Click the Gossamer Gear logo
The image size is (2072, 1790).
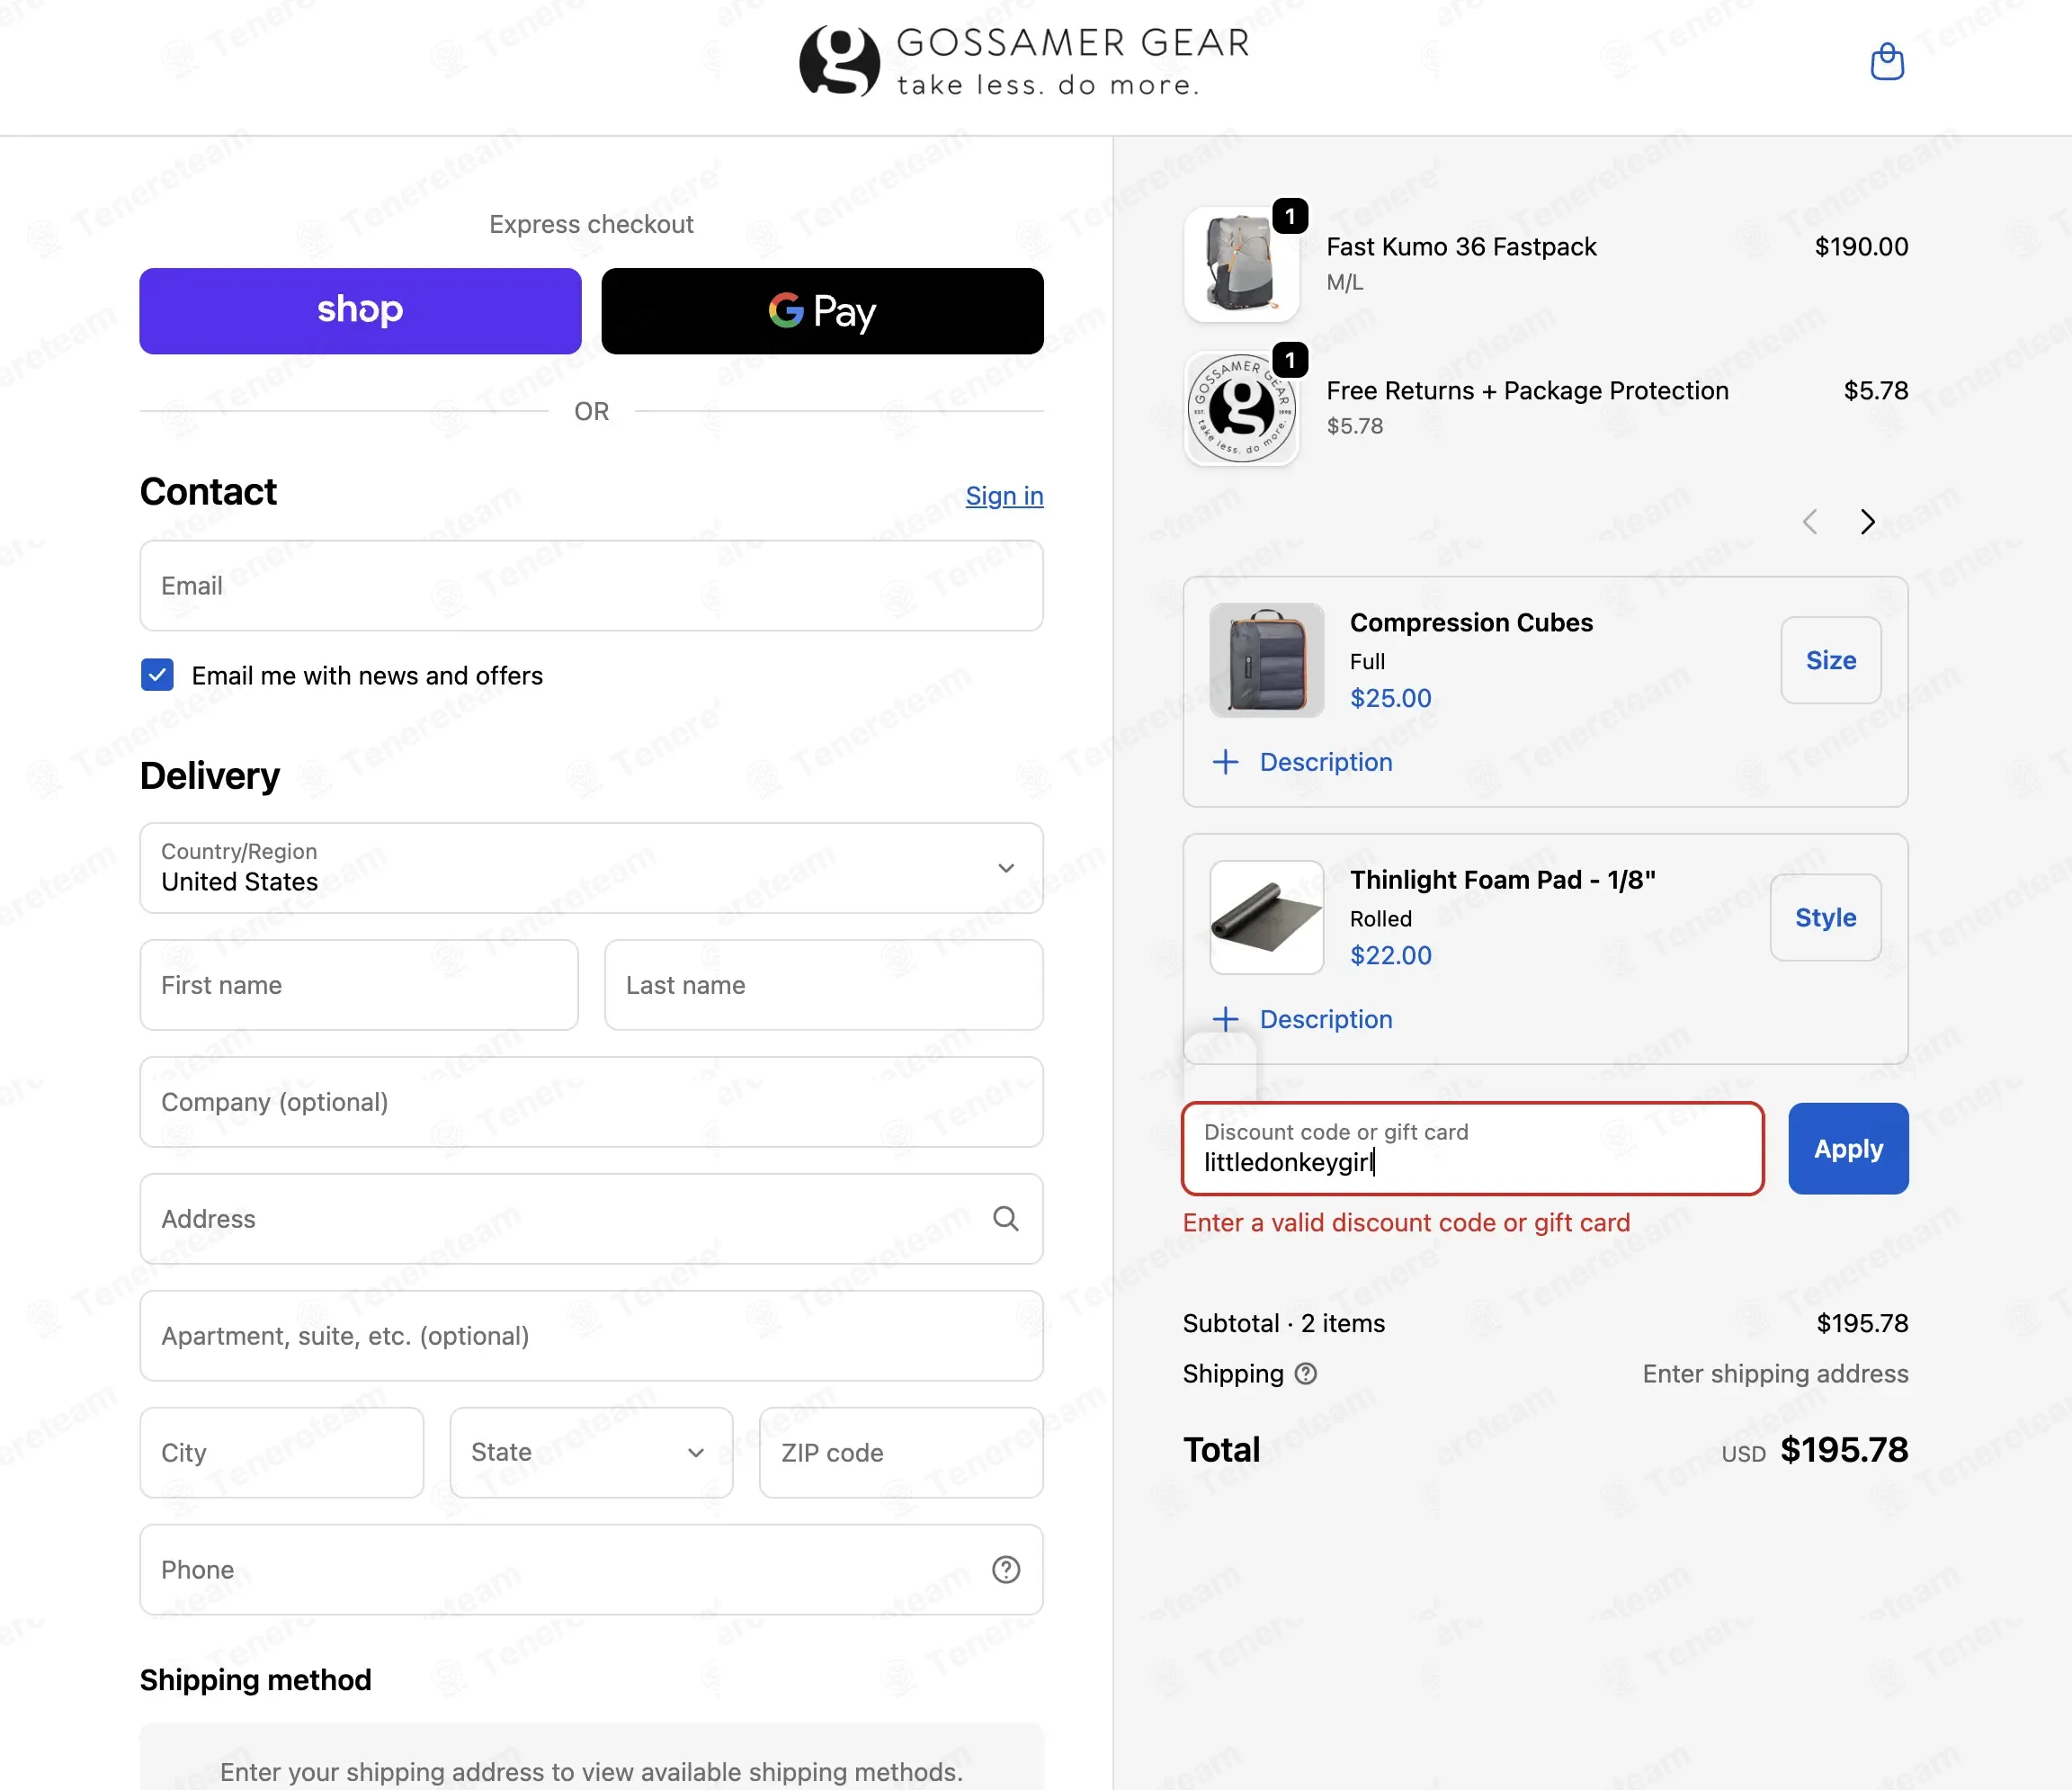(x=1024, y=60)
